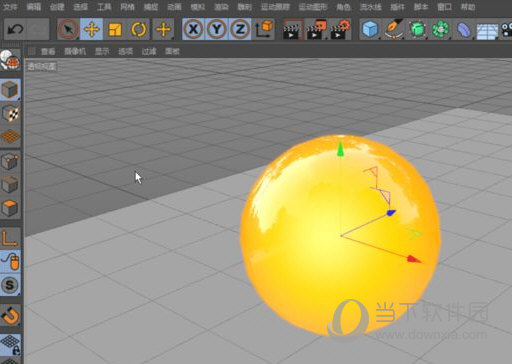Open the 流水线 (Pipeline) menu
The height and width of the screenshot is (364, 512).
[371, 7]
